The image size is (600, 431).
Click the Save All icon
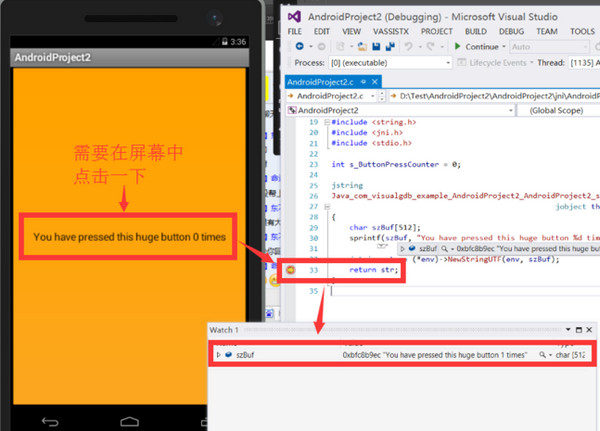click(x=390, y=47)
